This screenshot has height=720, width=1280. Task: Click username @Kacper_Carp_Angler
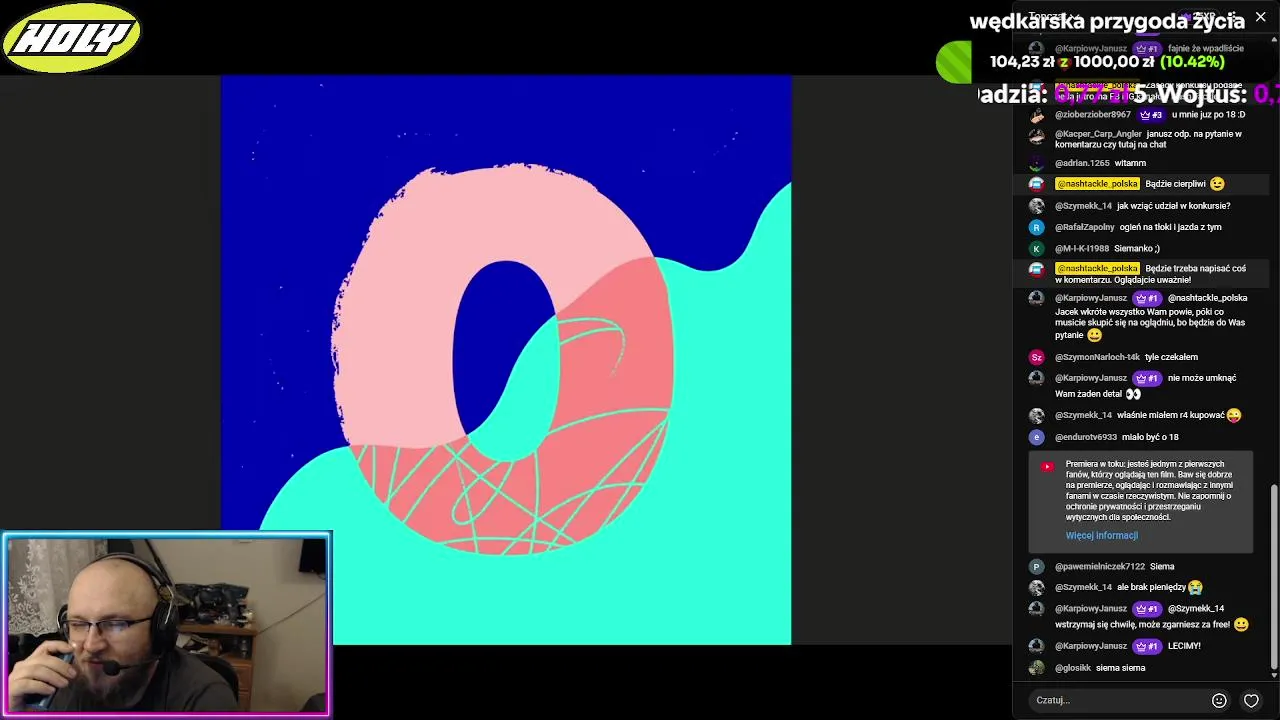(1098, 134)
